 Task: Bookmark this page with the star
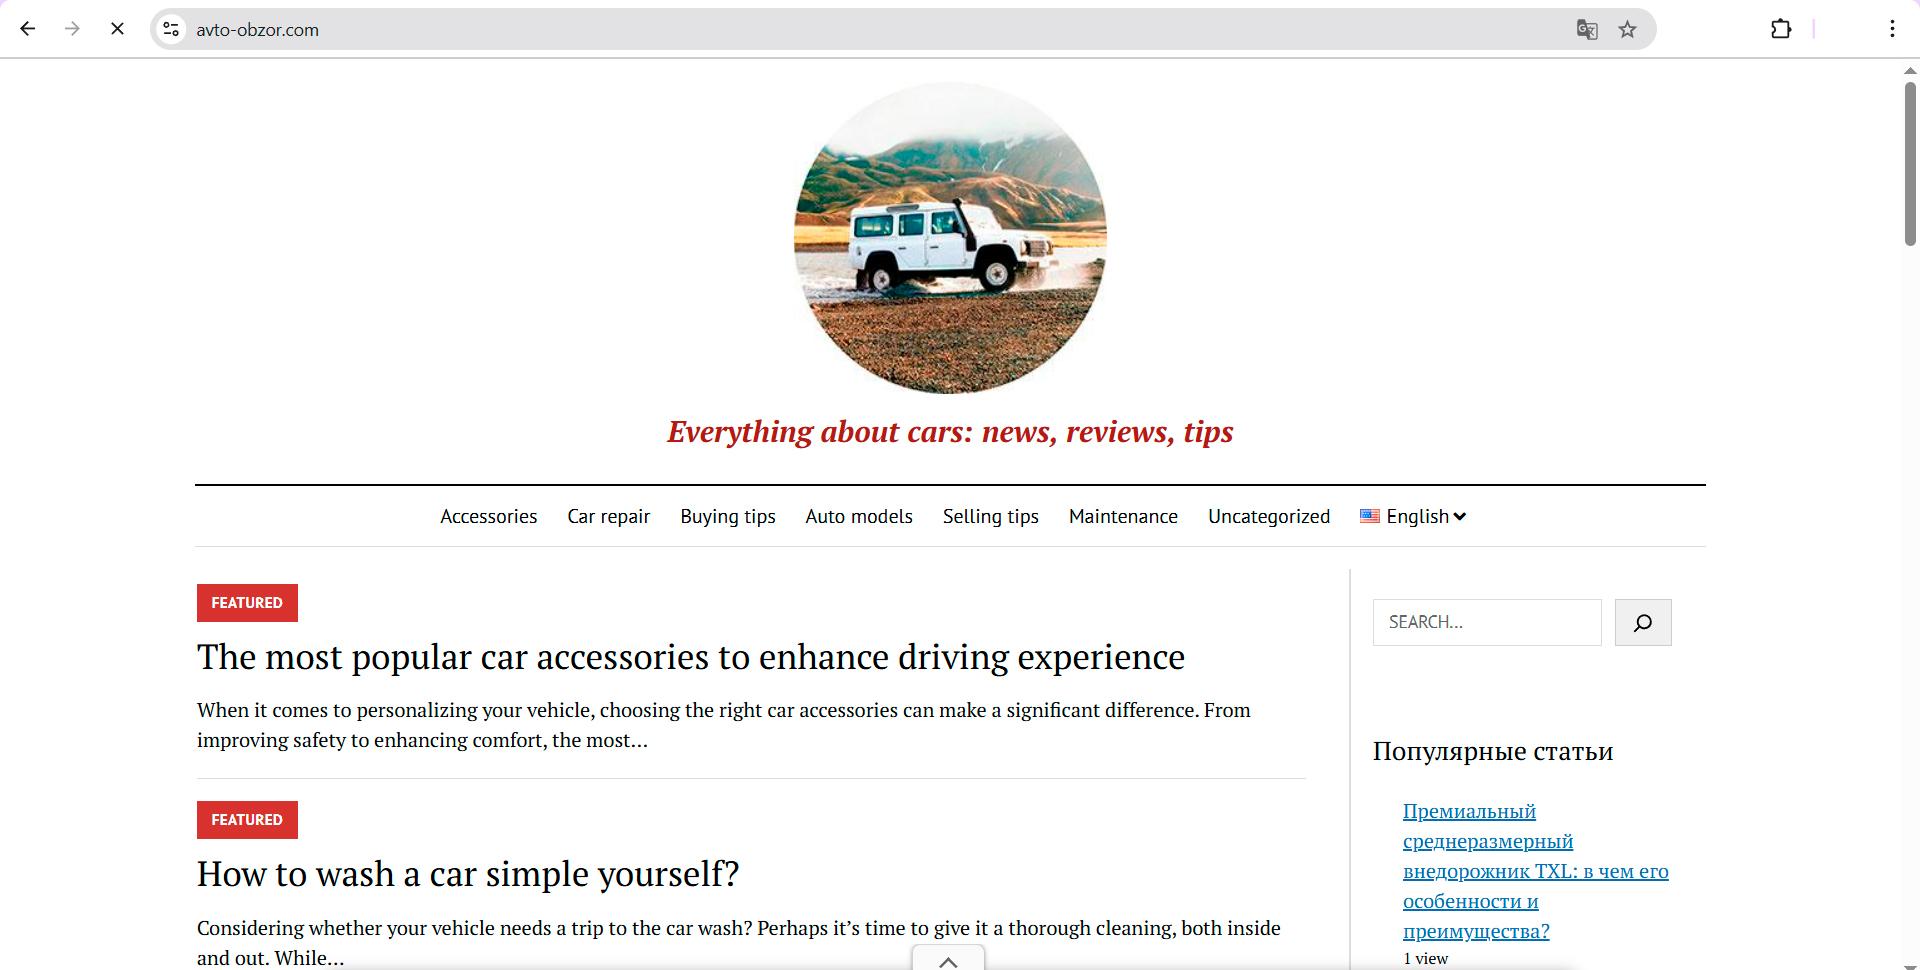click(1628, 29)
